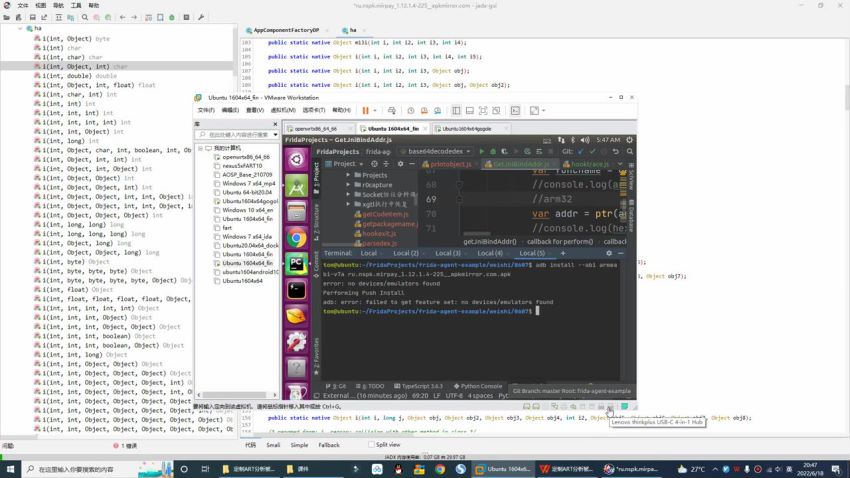
Task: Open Android Studio in the Ubuntu launcher
Action: (297, 186)
